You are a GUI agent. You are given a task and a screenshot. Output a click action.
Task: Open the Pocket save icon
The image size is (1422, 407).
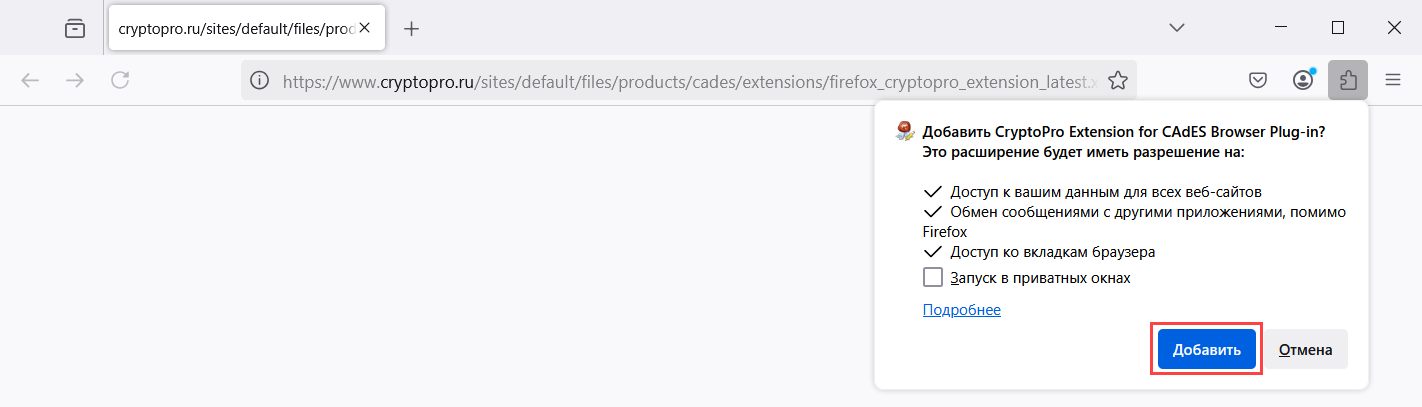point(1259,80)
